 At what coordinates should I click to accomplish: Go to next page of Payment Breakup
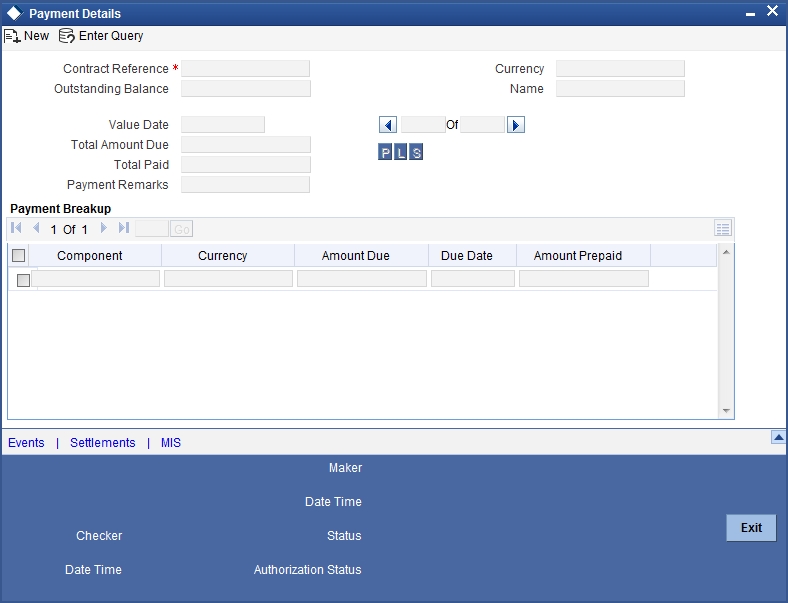104,228
